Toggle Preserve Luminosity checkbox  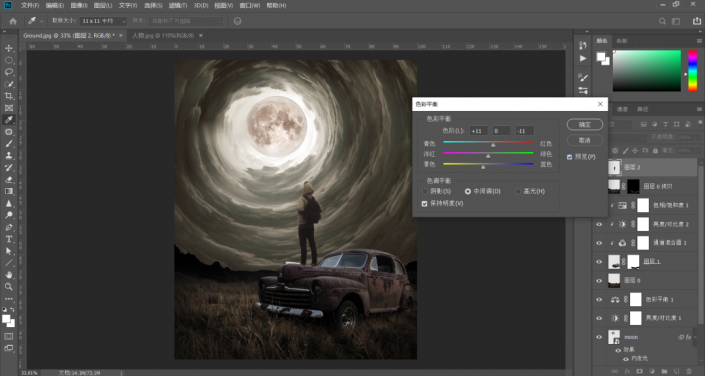tap(424, 204)
